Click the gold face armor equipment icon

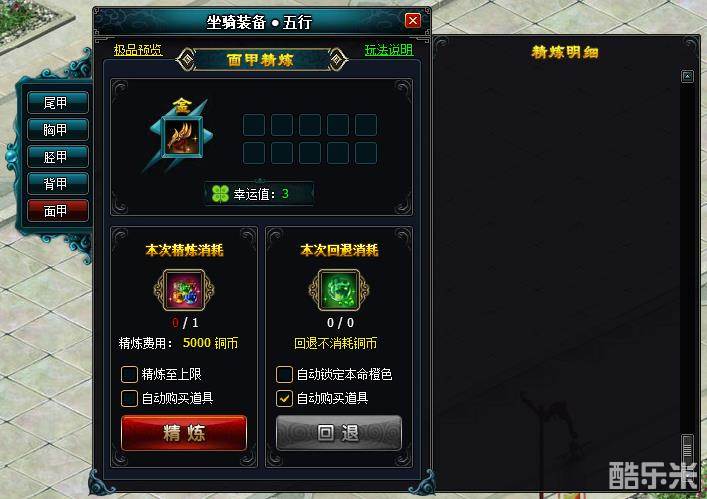(x=182, y=137)
